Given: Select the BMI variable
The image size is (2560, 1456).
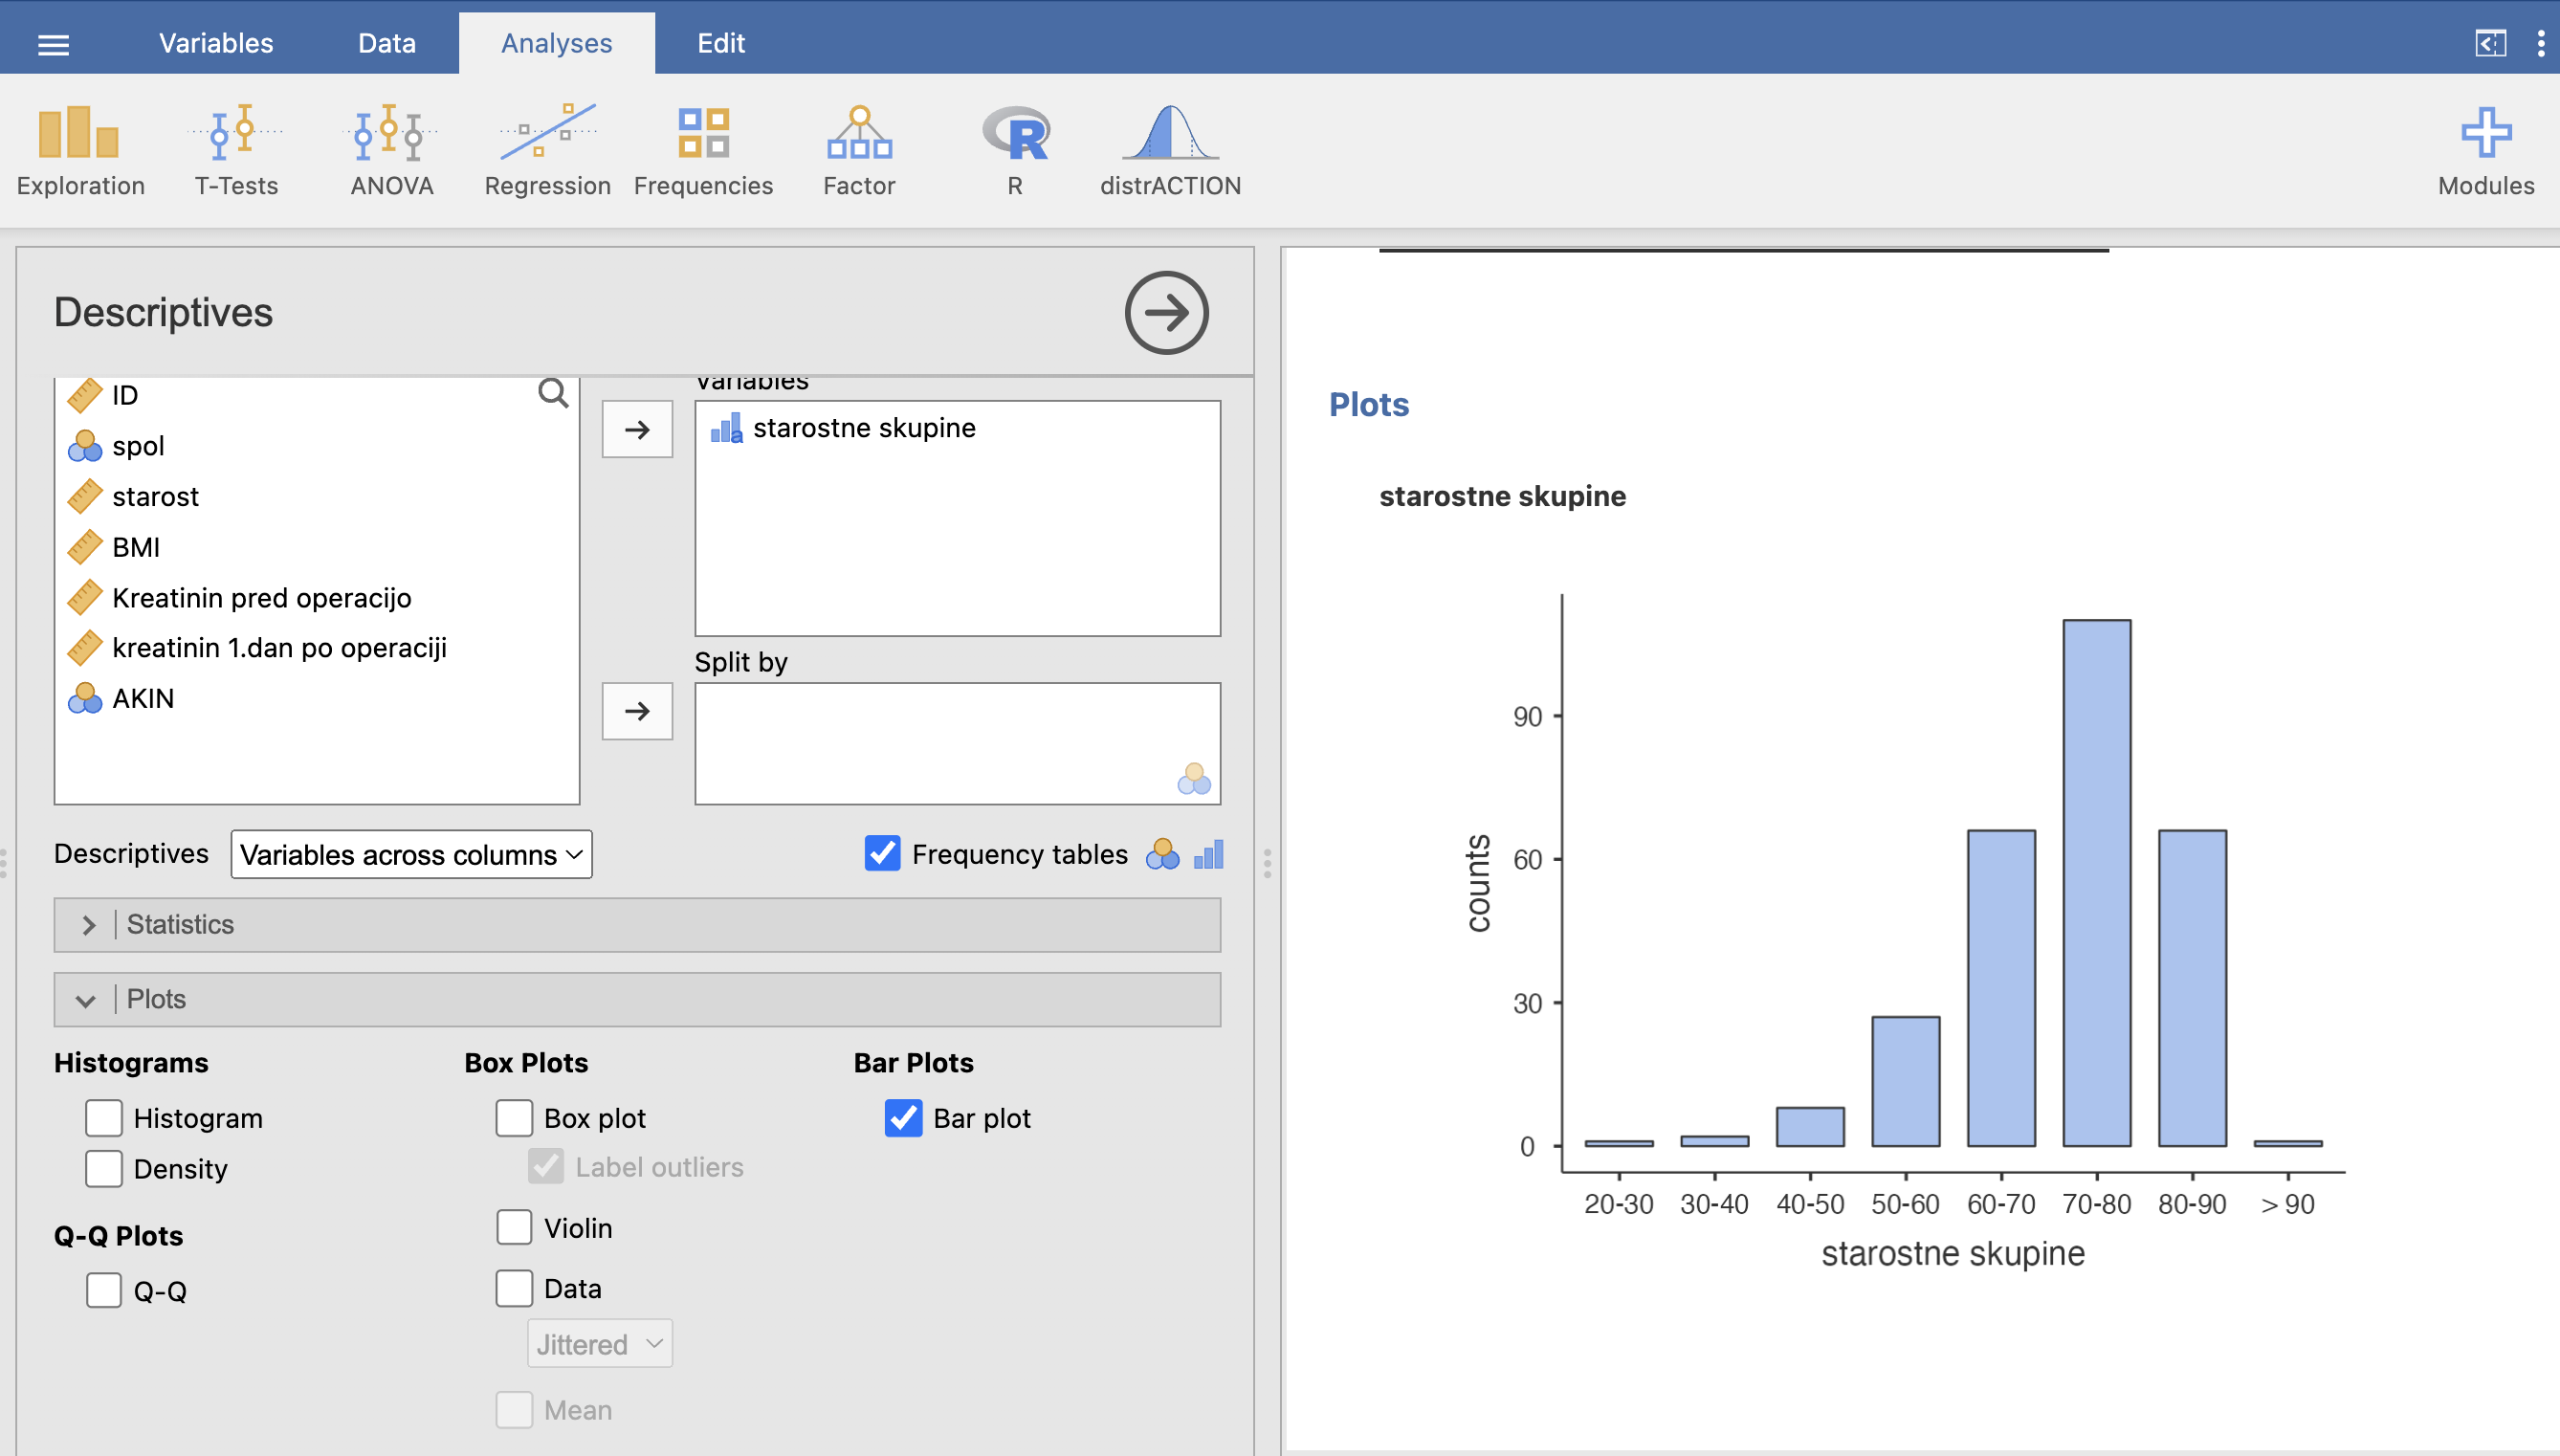Looking at the screenshot, I should click(316, 547).
